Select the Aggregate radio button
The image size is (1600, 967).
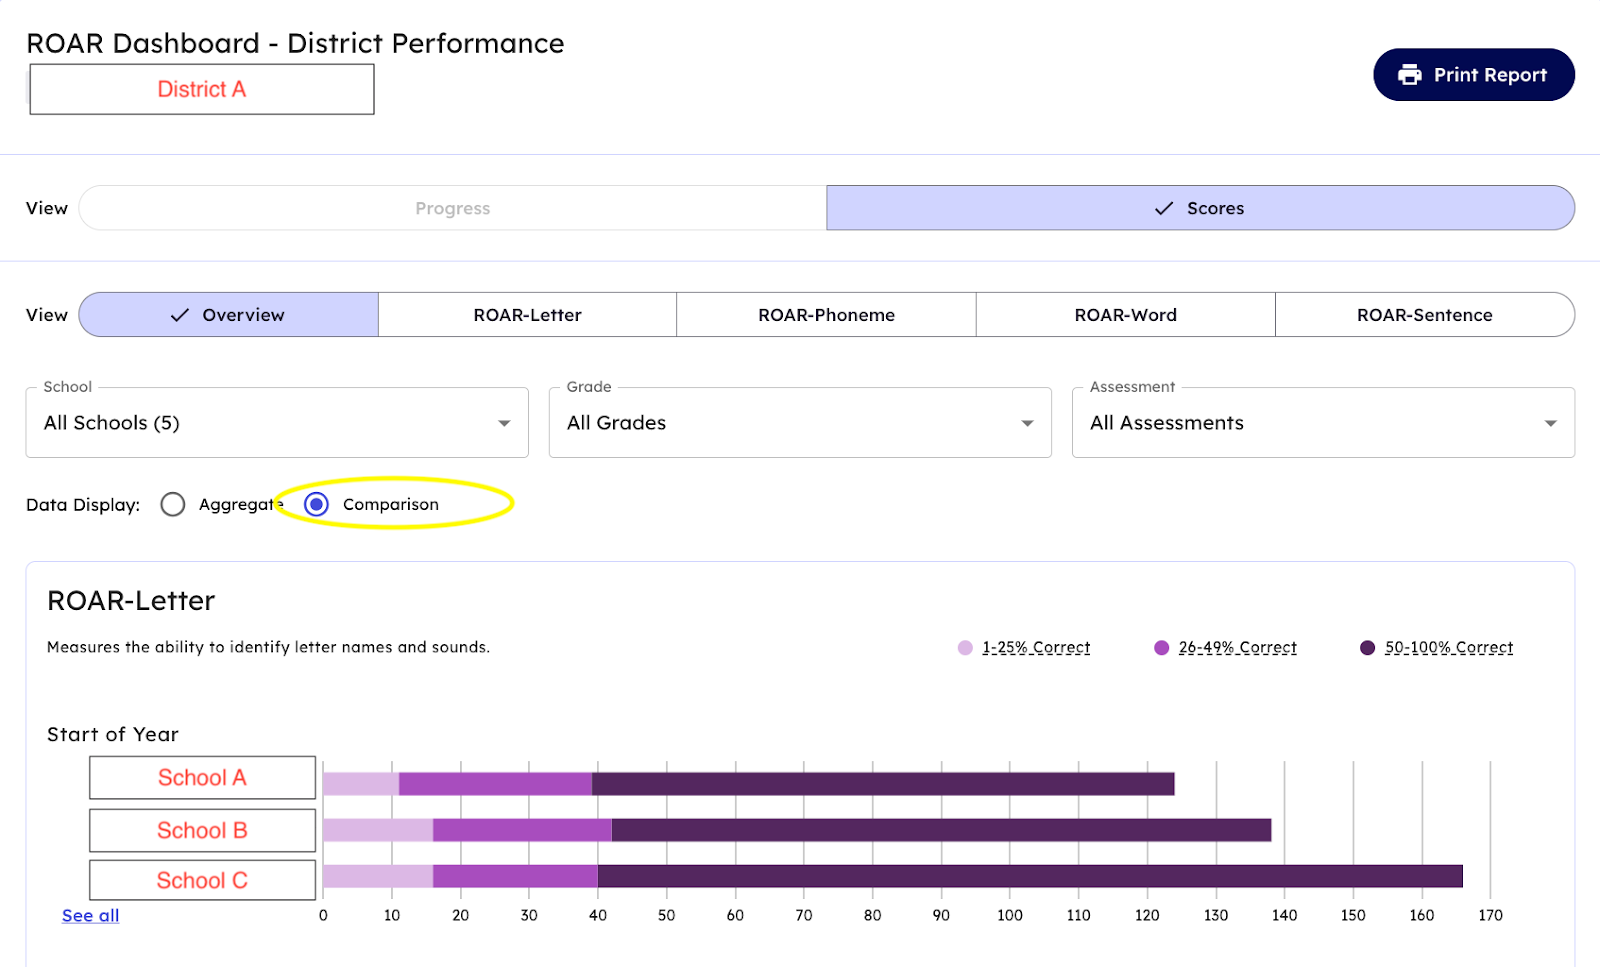tap(173, 504)
